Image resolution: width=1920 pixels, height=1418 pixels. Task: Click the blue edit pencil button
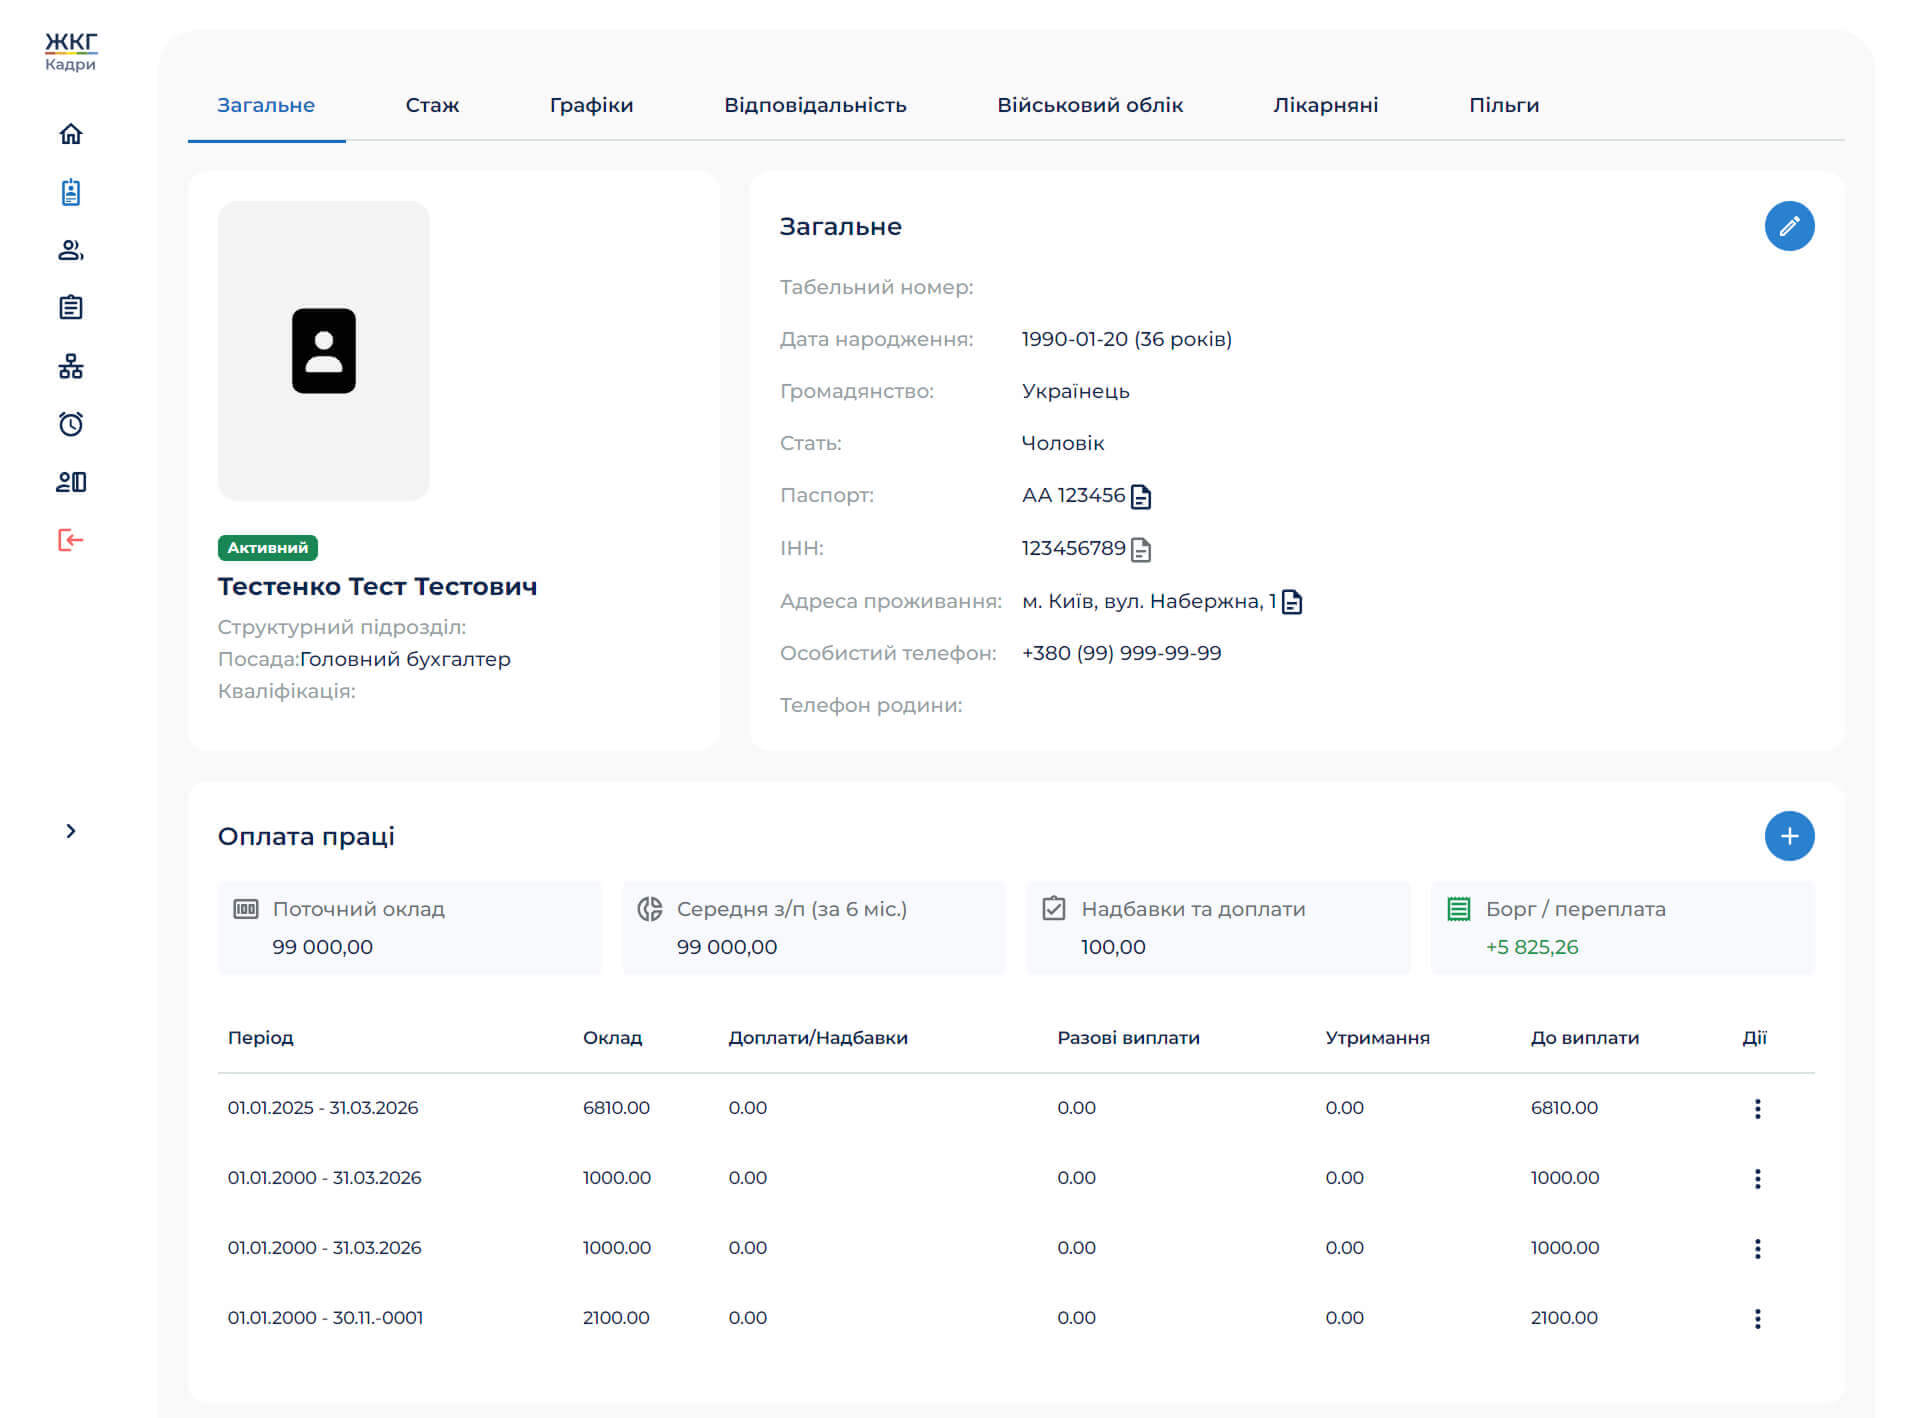pos(1789,226)
